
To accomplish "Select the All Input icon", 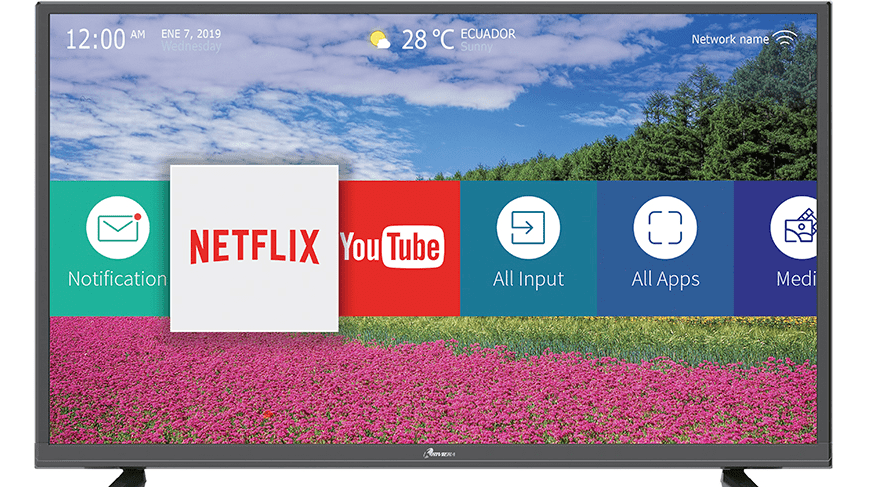I will (x=528, y=228).
